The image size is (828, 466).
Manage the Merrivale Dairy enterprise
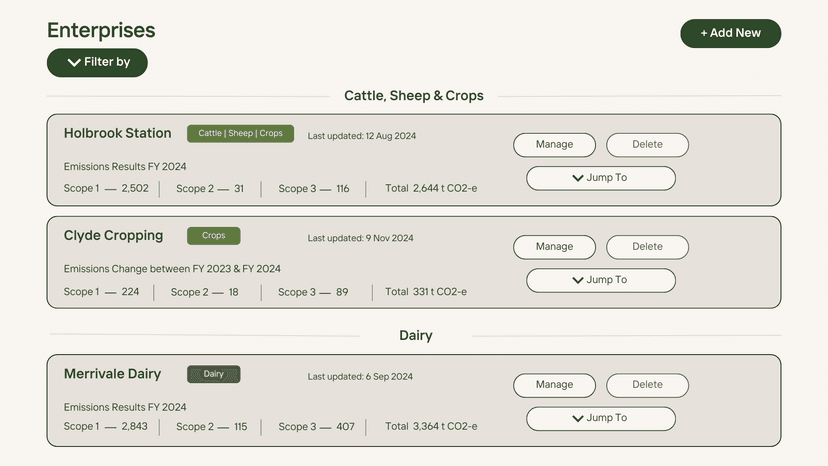554,385
